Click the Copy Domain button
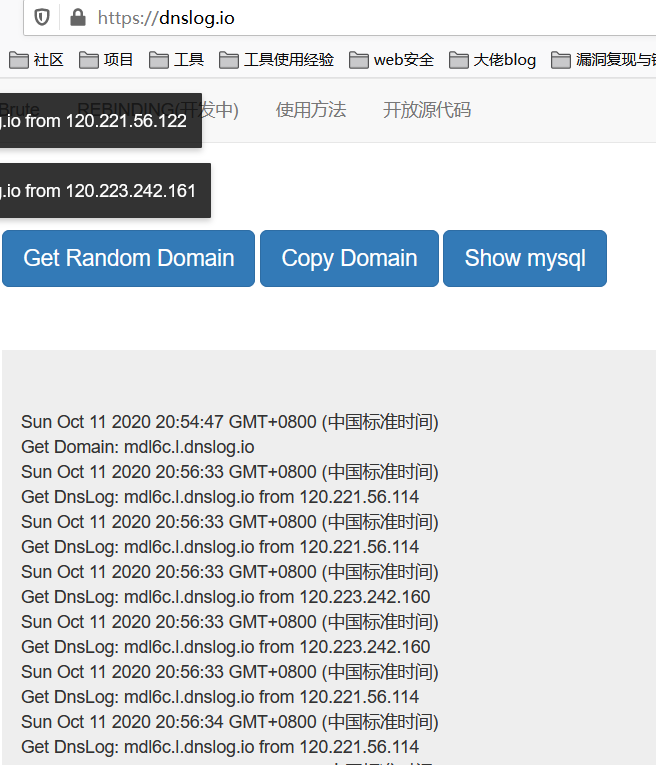The width and height of the screenshot is (656, 765). 349,259
